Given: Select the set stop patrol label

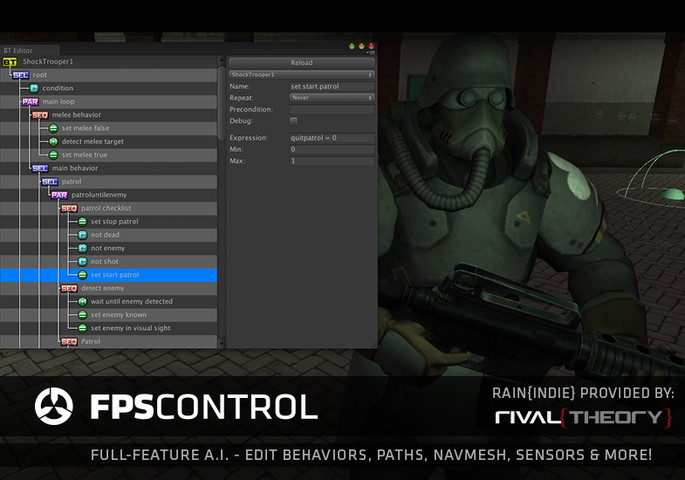Looking at the screenshot, I should (x=114, y=222).
